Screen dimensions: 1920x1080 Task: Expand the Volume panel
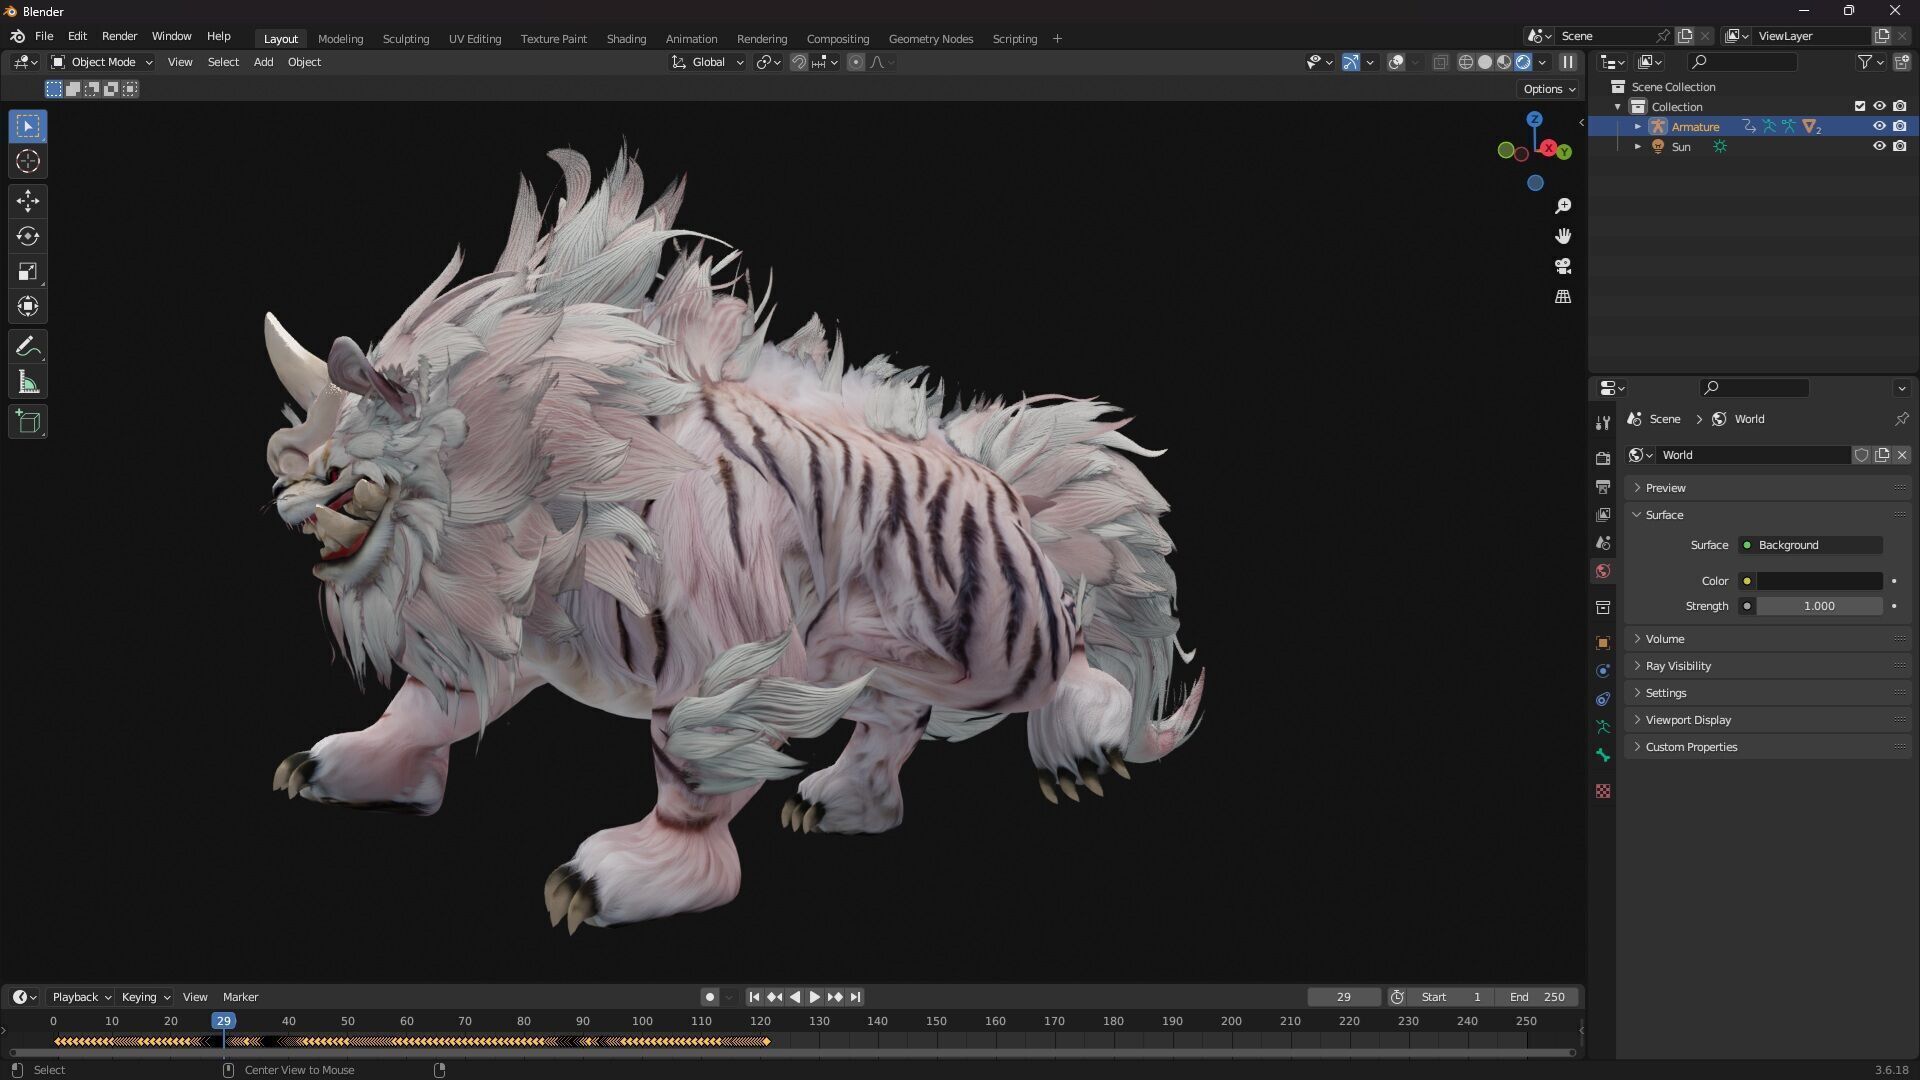(x=1768, y=639)
